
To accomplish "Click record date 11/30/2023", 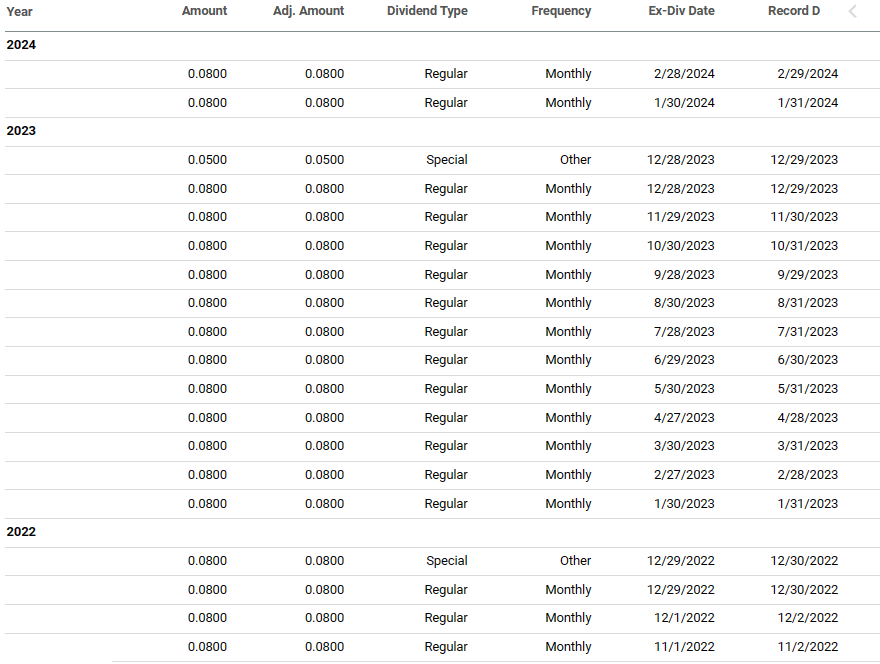I will point(804,217).
